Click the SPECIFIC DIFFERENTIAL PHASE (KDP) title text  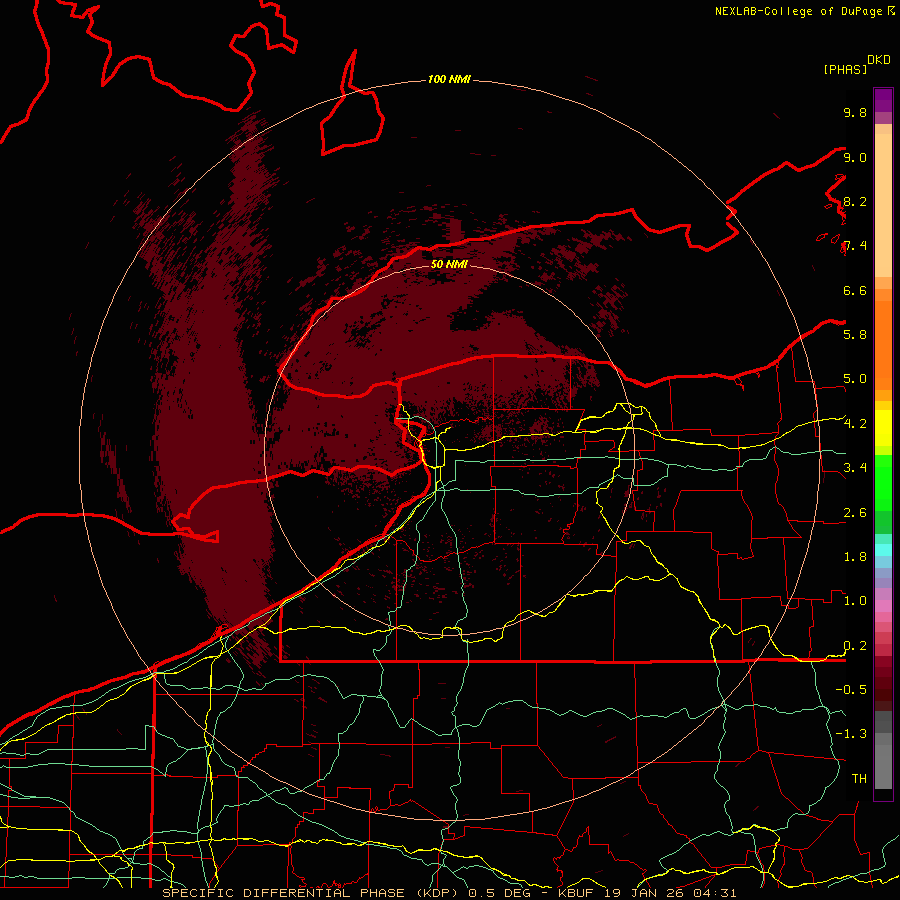point(312,893)
